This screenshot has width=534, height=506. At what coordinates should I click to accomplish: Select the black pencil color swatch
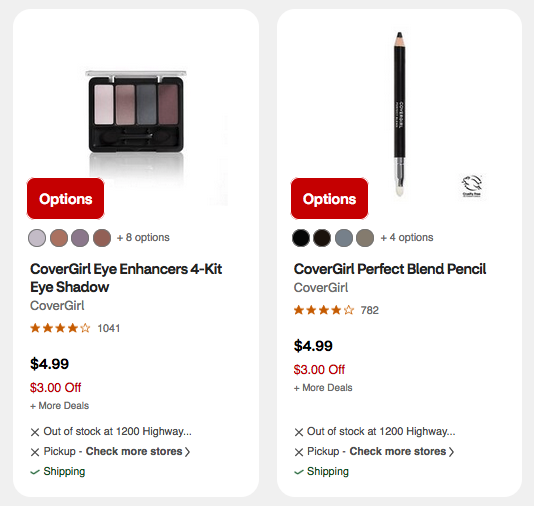(x=301, y=237)
